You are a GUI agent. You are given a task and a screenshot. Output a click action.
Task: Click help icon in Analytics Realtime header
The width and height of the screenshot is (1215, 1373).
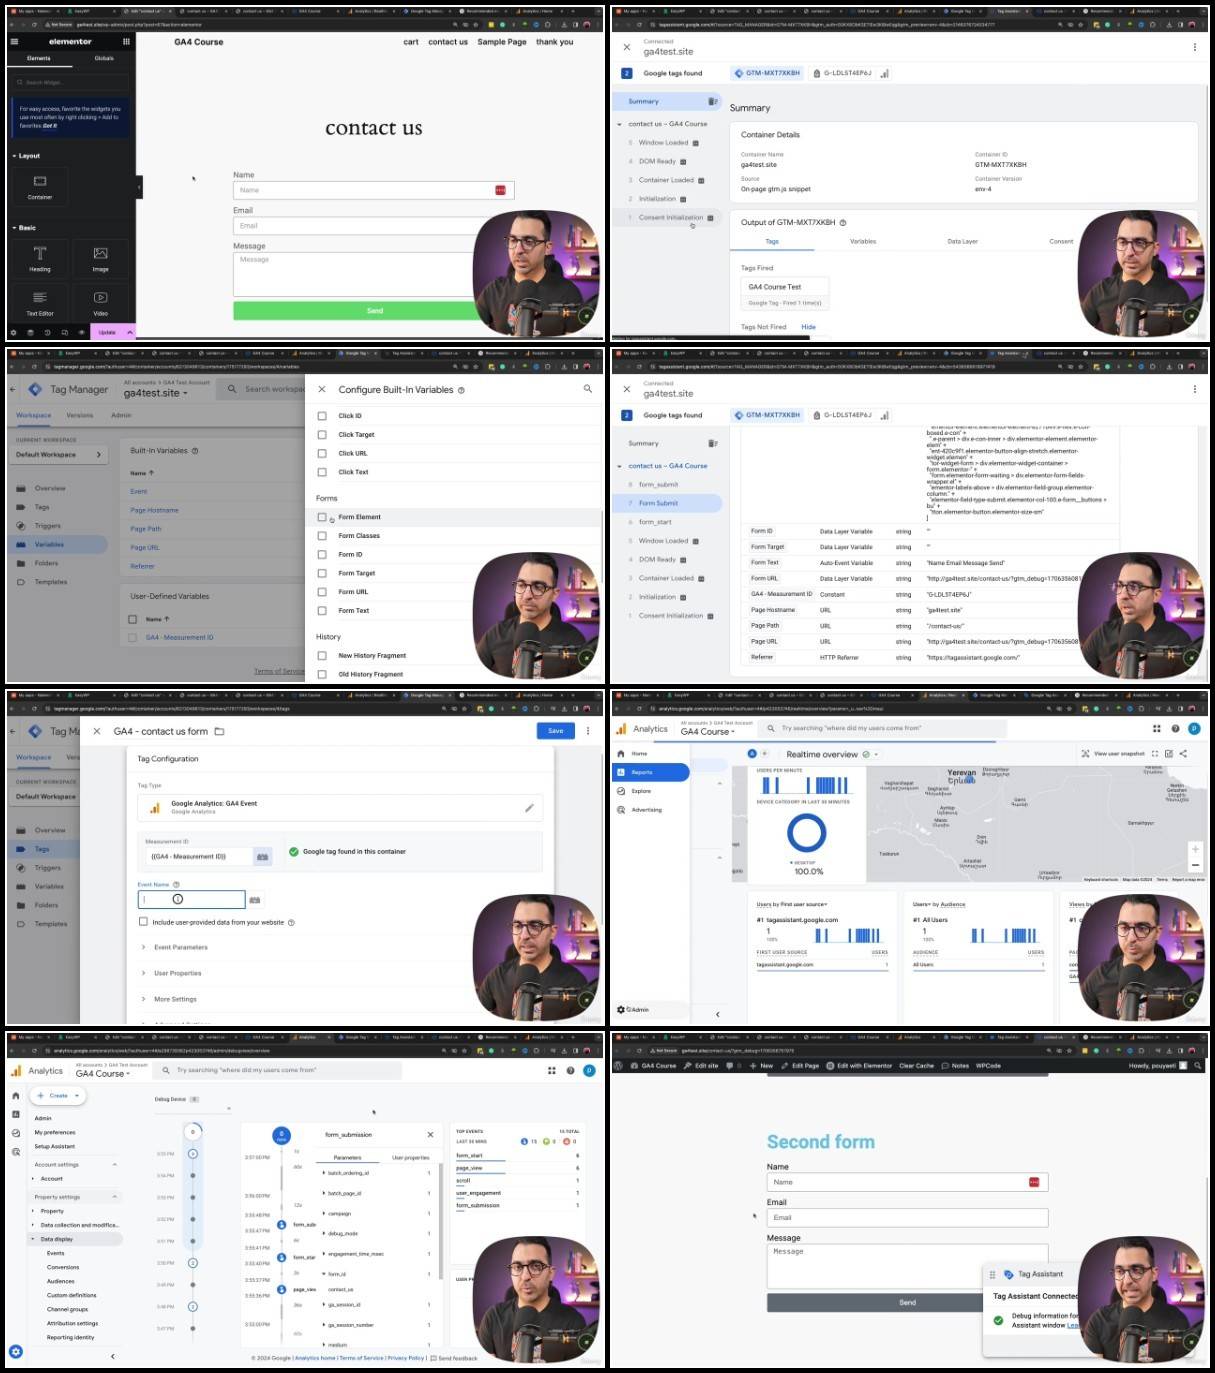point(1175,728)
